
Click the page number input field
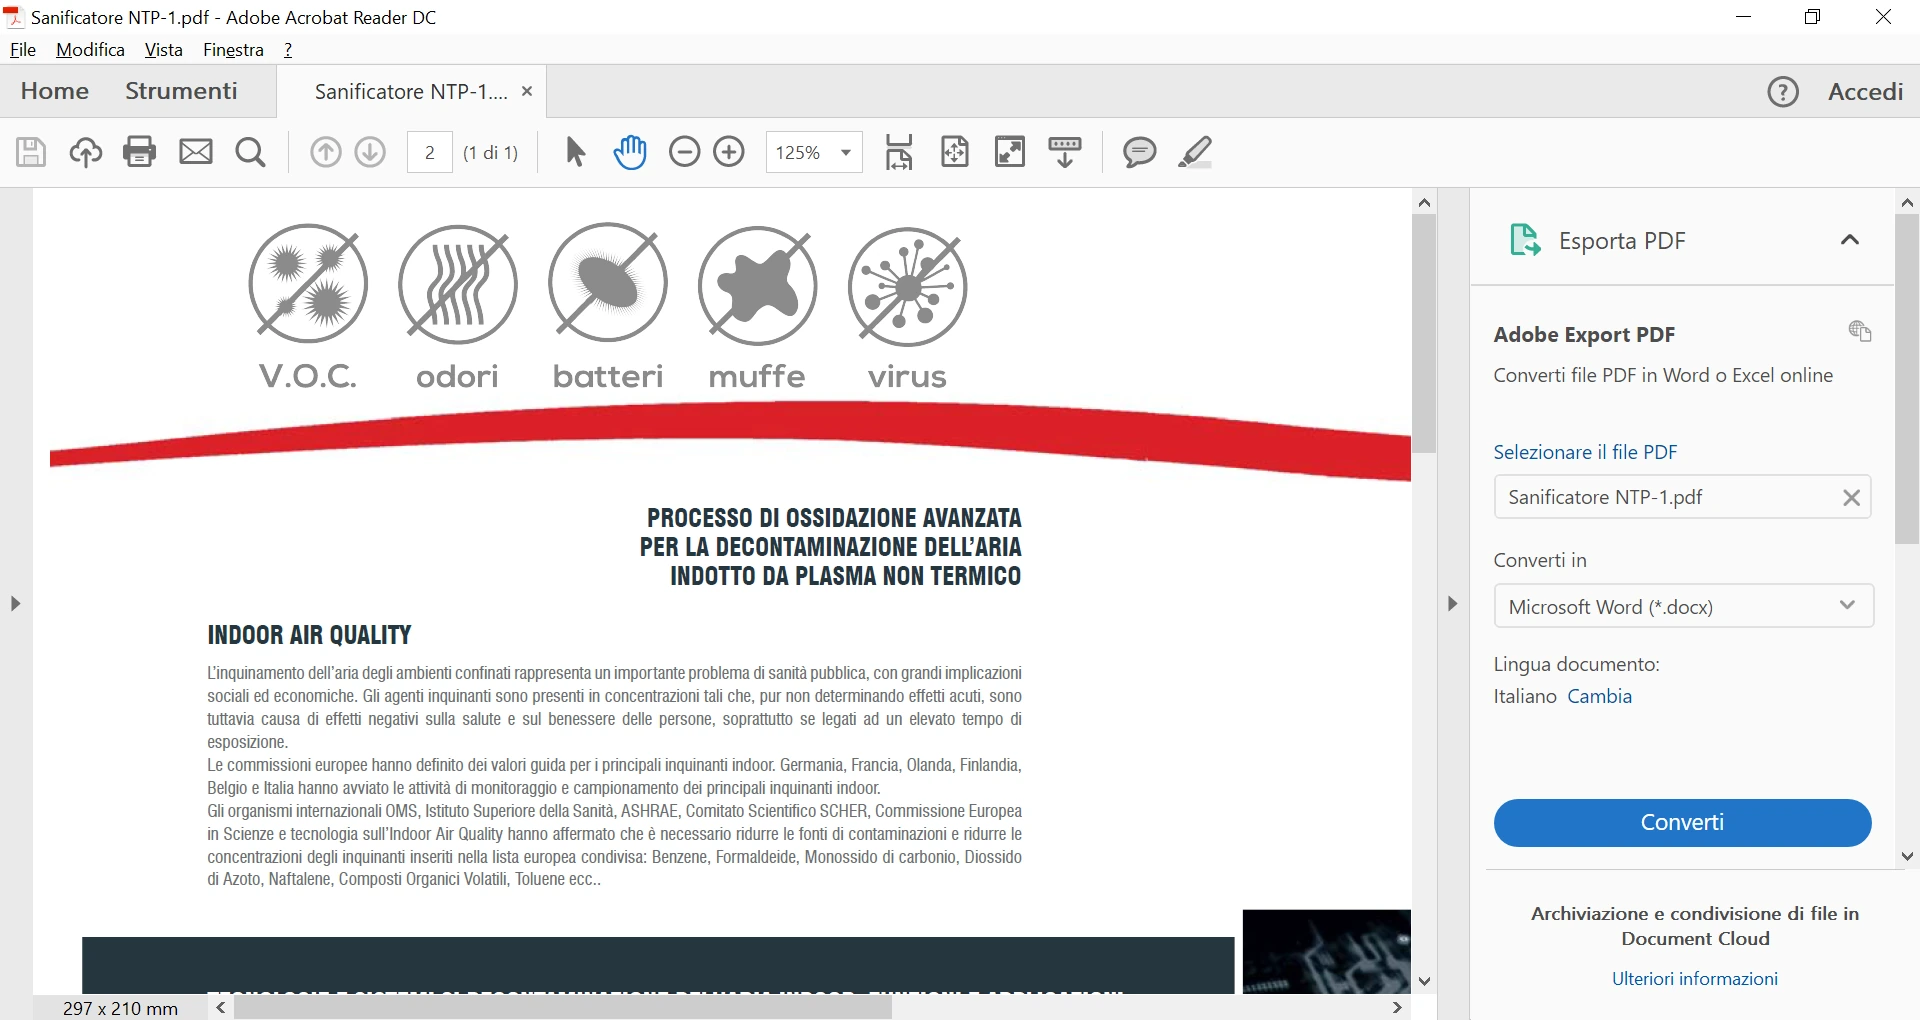430,152
